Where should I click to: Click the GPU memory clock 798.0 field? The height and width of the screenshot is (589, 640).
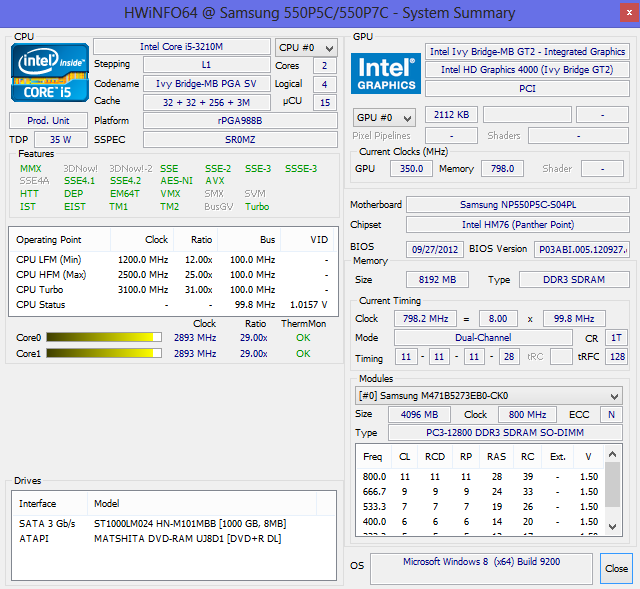[502, 169]
